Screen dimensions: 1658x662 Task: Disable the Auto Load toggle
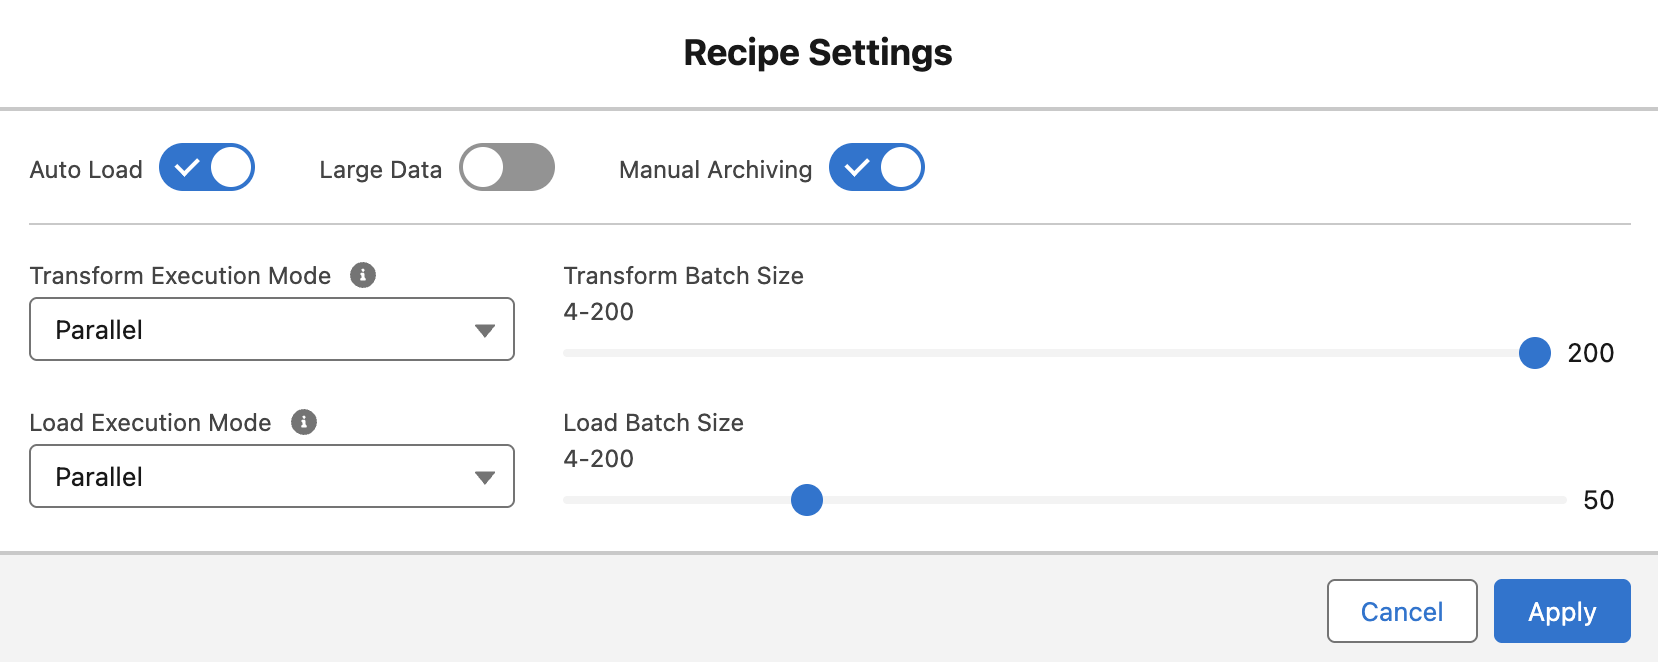207,168
